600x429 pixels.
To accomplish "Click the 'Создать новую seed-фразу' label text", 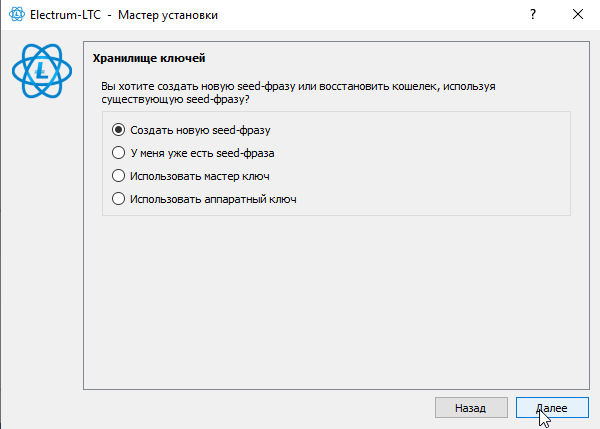I will coord(200,130).
